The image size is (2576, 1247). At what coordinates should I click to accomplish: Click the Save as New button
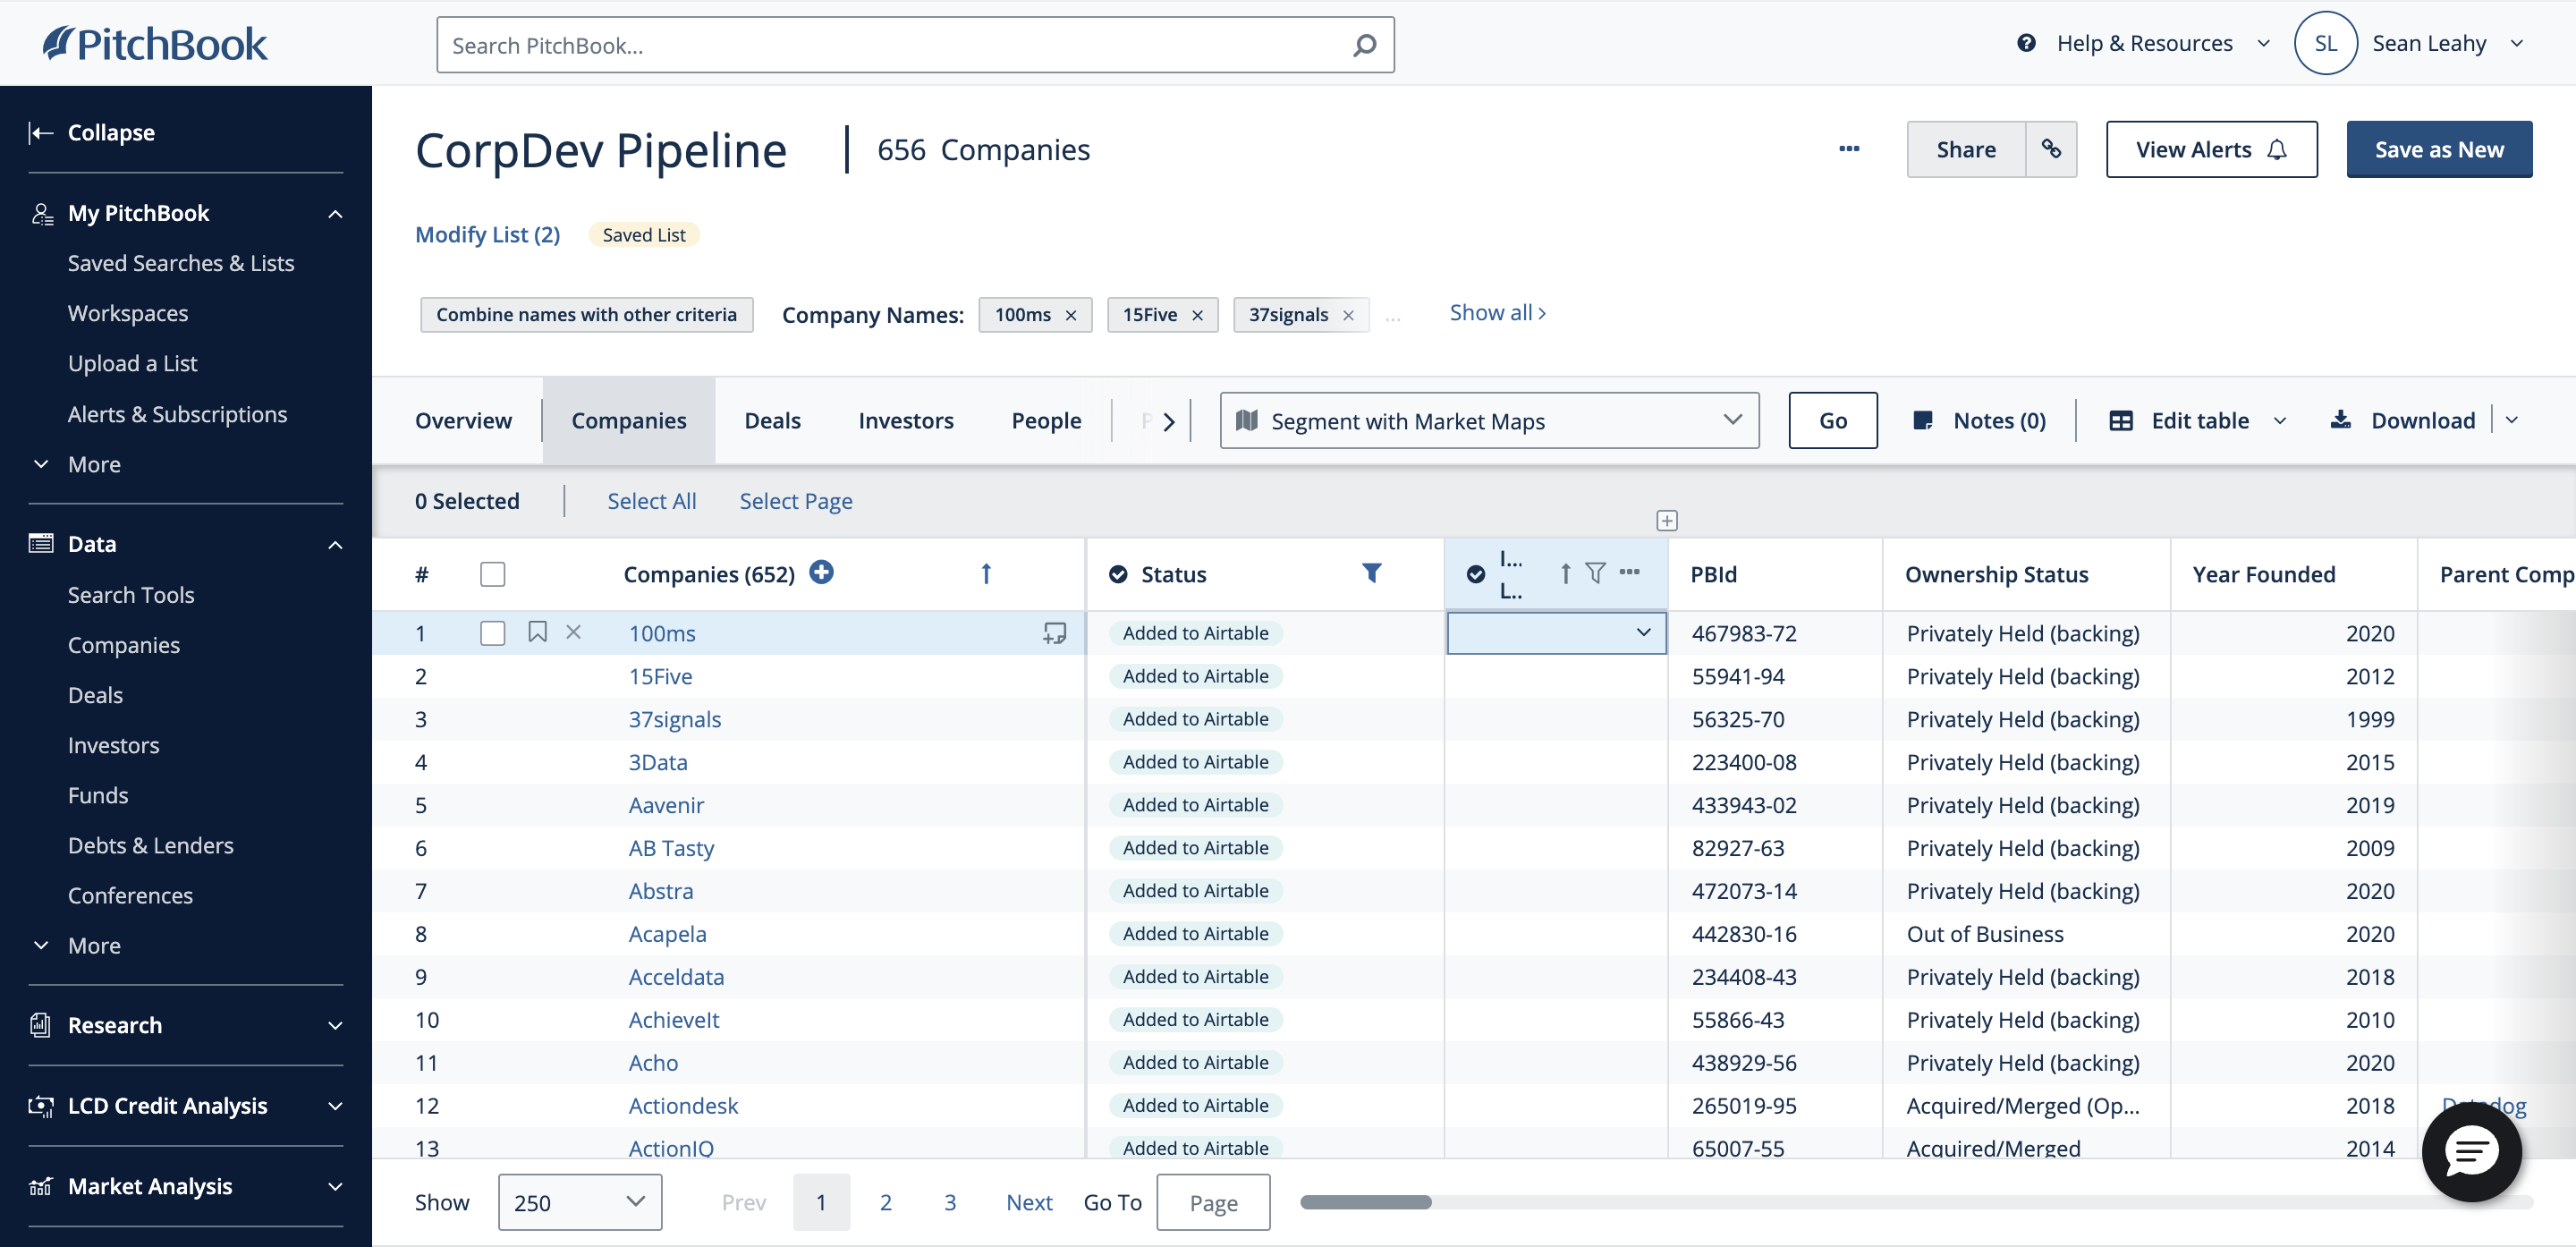point(2438,149)
